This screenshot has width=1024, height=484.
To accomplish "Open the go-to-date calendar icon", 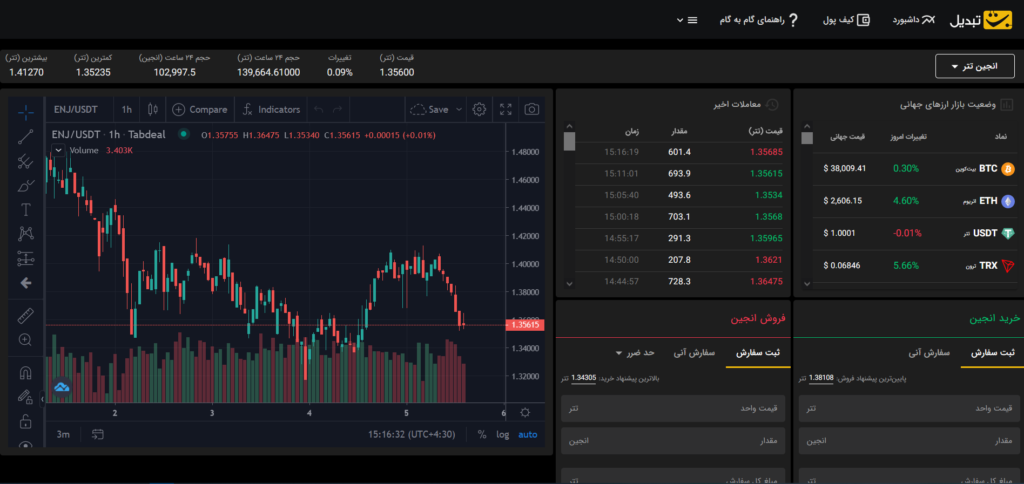I will [x=98, y=434].
